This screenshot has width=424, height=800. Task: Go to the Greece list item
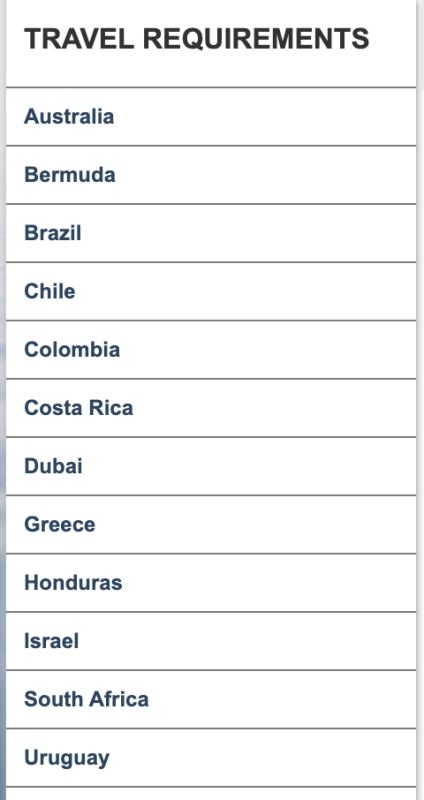pyautogui.click(x=211, y=523)
